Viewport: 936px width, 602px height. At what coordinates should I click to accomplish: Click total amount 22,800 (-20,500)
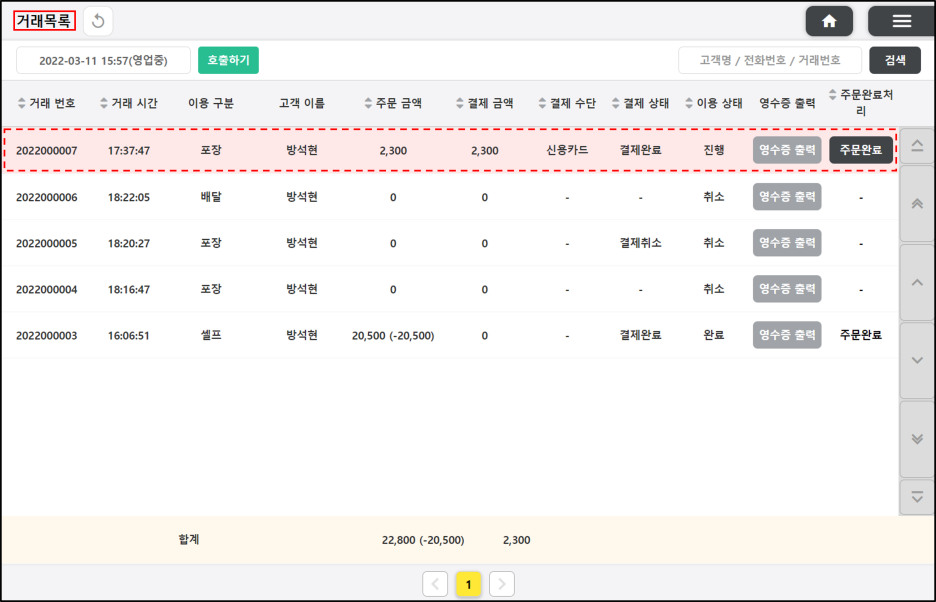(x=423, y=540)
